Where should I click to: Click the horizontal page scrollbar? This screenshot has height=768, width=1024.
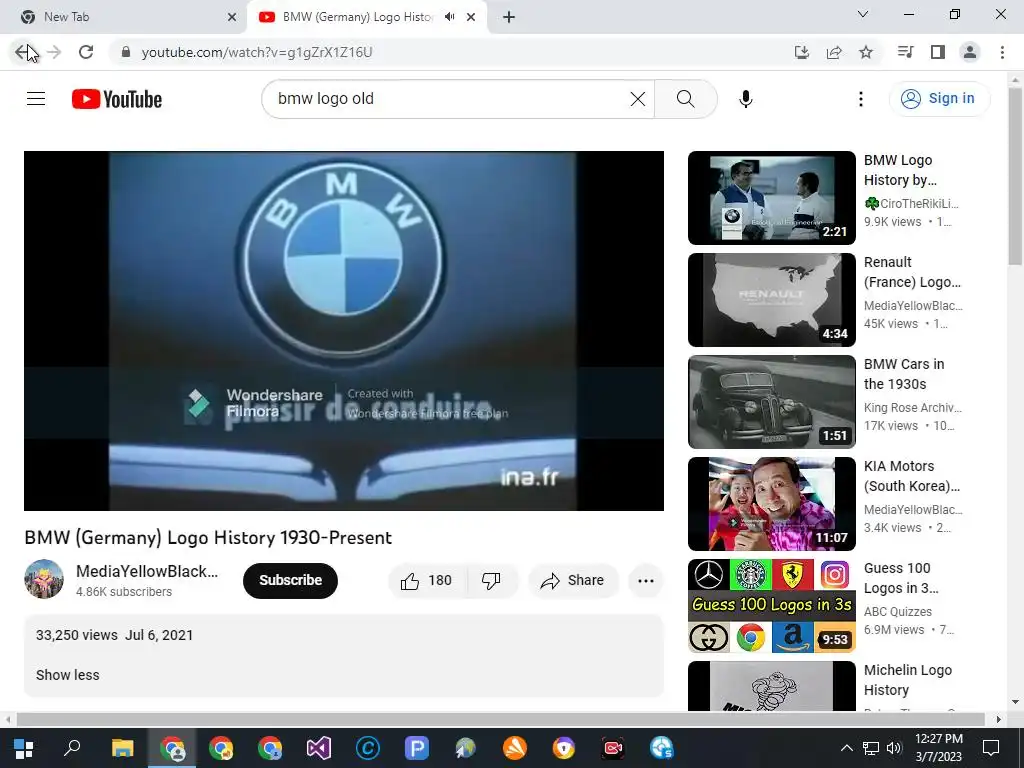(500, 719)
